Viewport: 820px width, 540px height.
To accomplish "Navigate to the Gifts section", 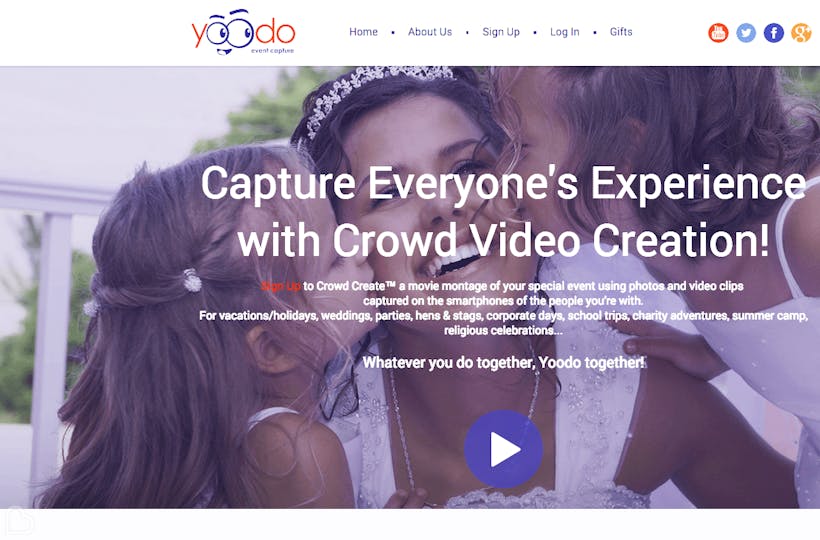I will click(x=621, y=32).
